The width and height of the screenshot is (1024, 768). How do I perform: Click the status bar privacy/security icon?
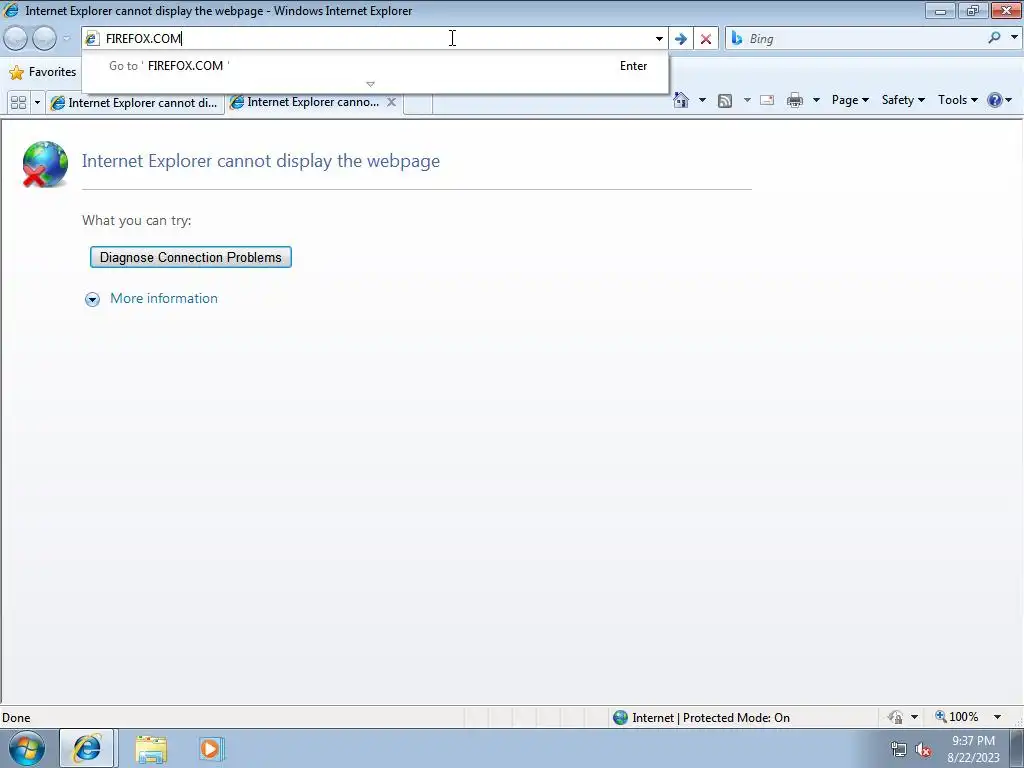click(x=895, y=717)
